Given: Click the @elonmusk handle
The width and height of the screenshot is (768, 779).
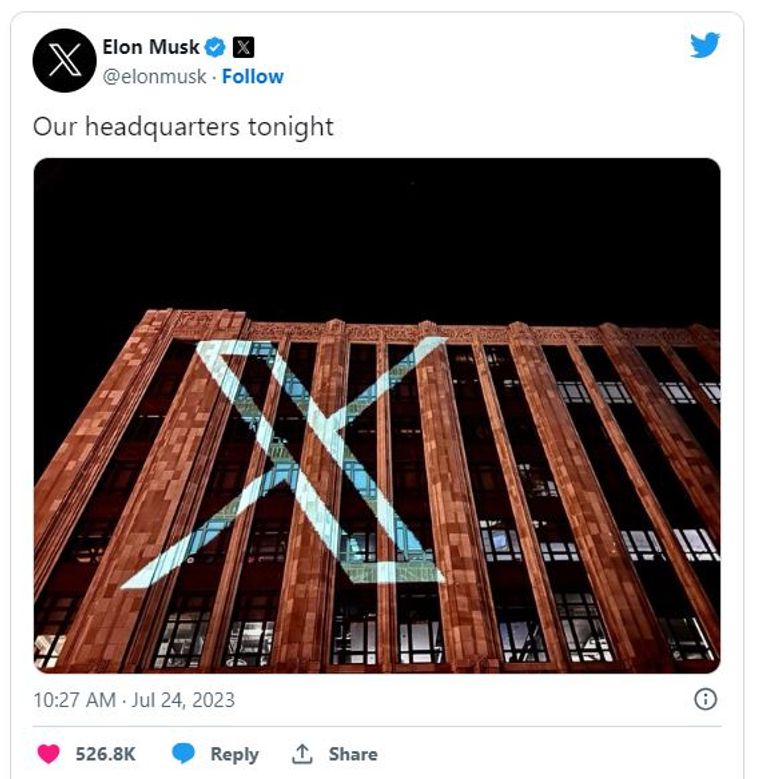Looking at the screenshot, I should (157, 76).
